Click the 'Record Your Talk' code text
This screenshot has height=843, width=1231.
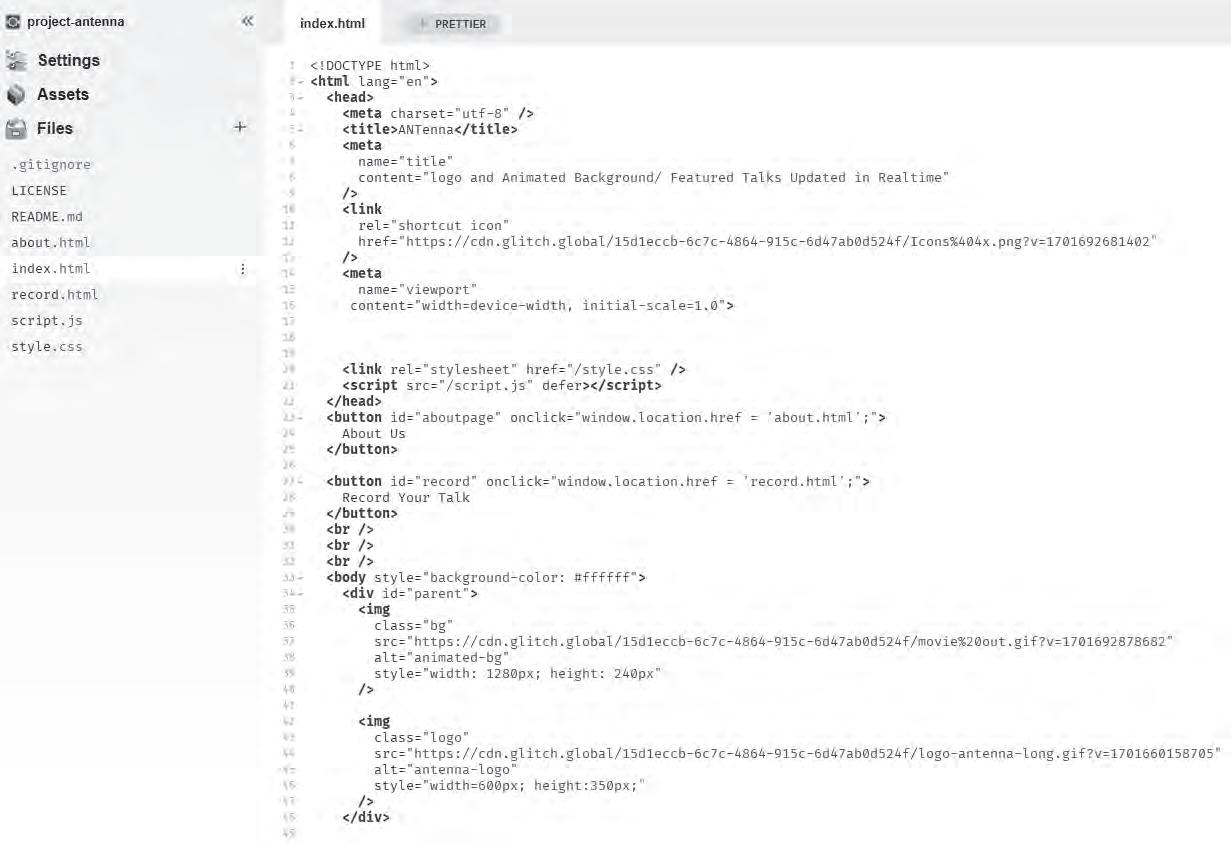(406, 498)
